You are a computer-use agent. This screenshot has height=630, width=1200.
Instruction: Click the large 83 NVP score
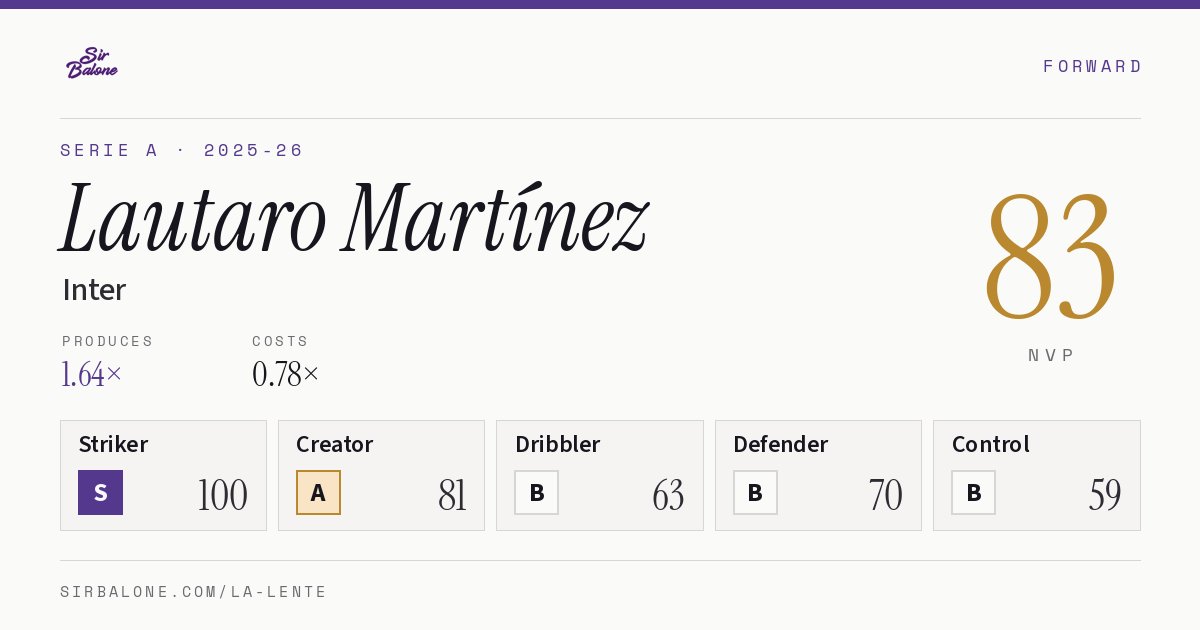[x=1050, y=255]
